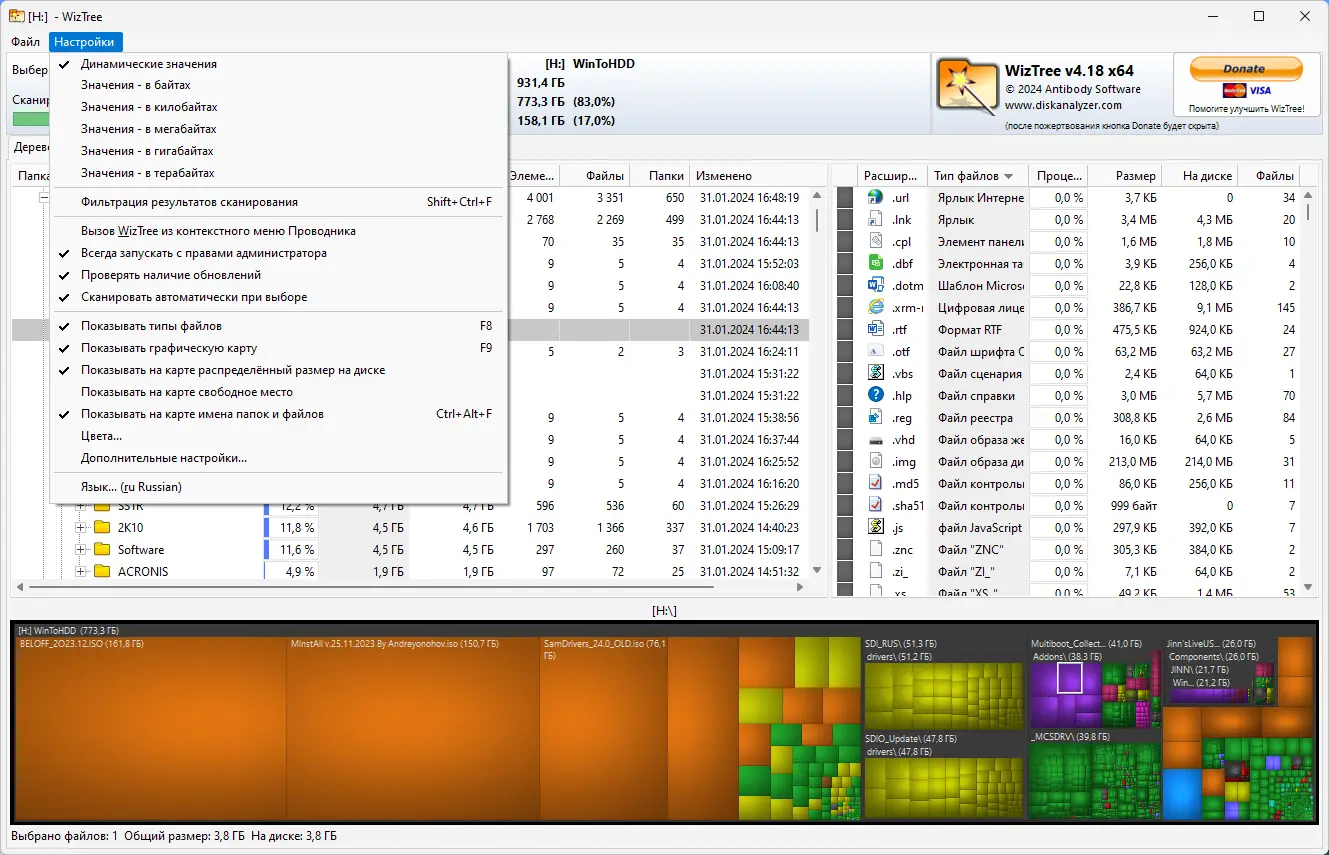Viewport: 1329px width, 855px height.
Task: Open 'Язык... (ru Russian)' selection
Action: [x=279, y=487]
